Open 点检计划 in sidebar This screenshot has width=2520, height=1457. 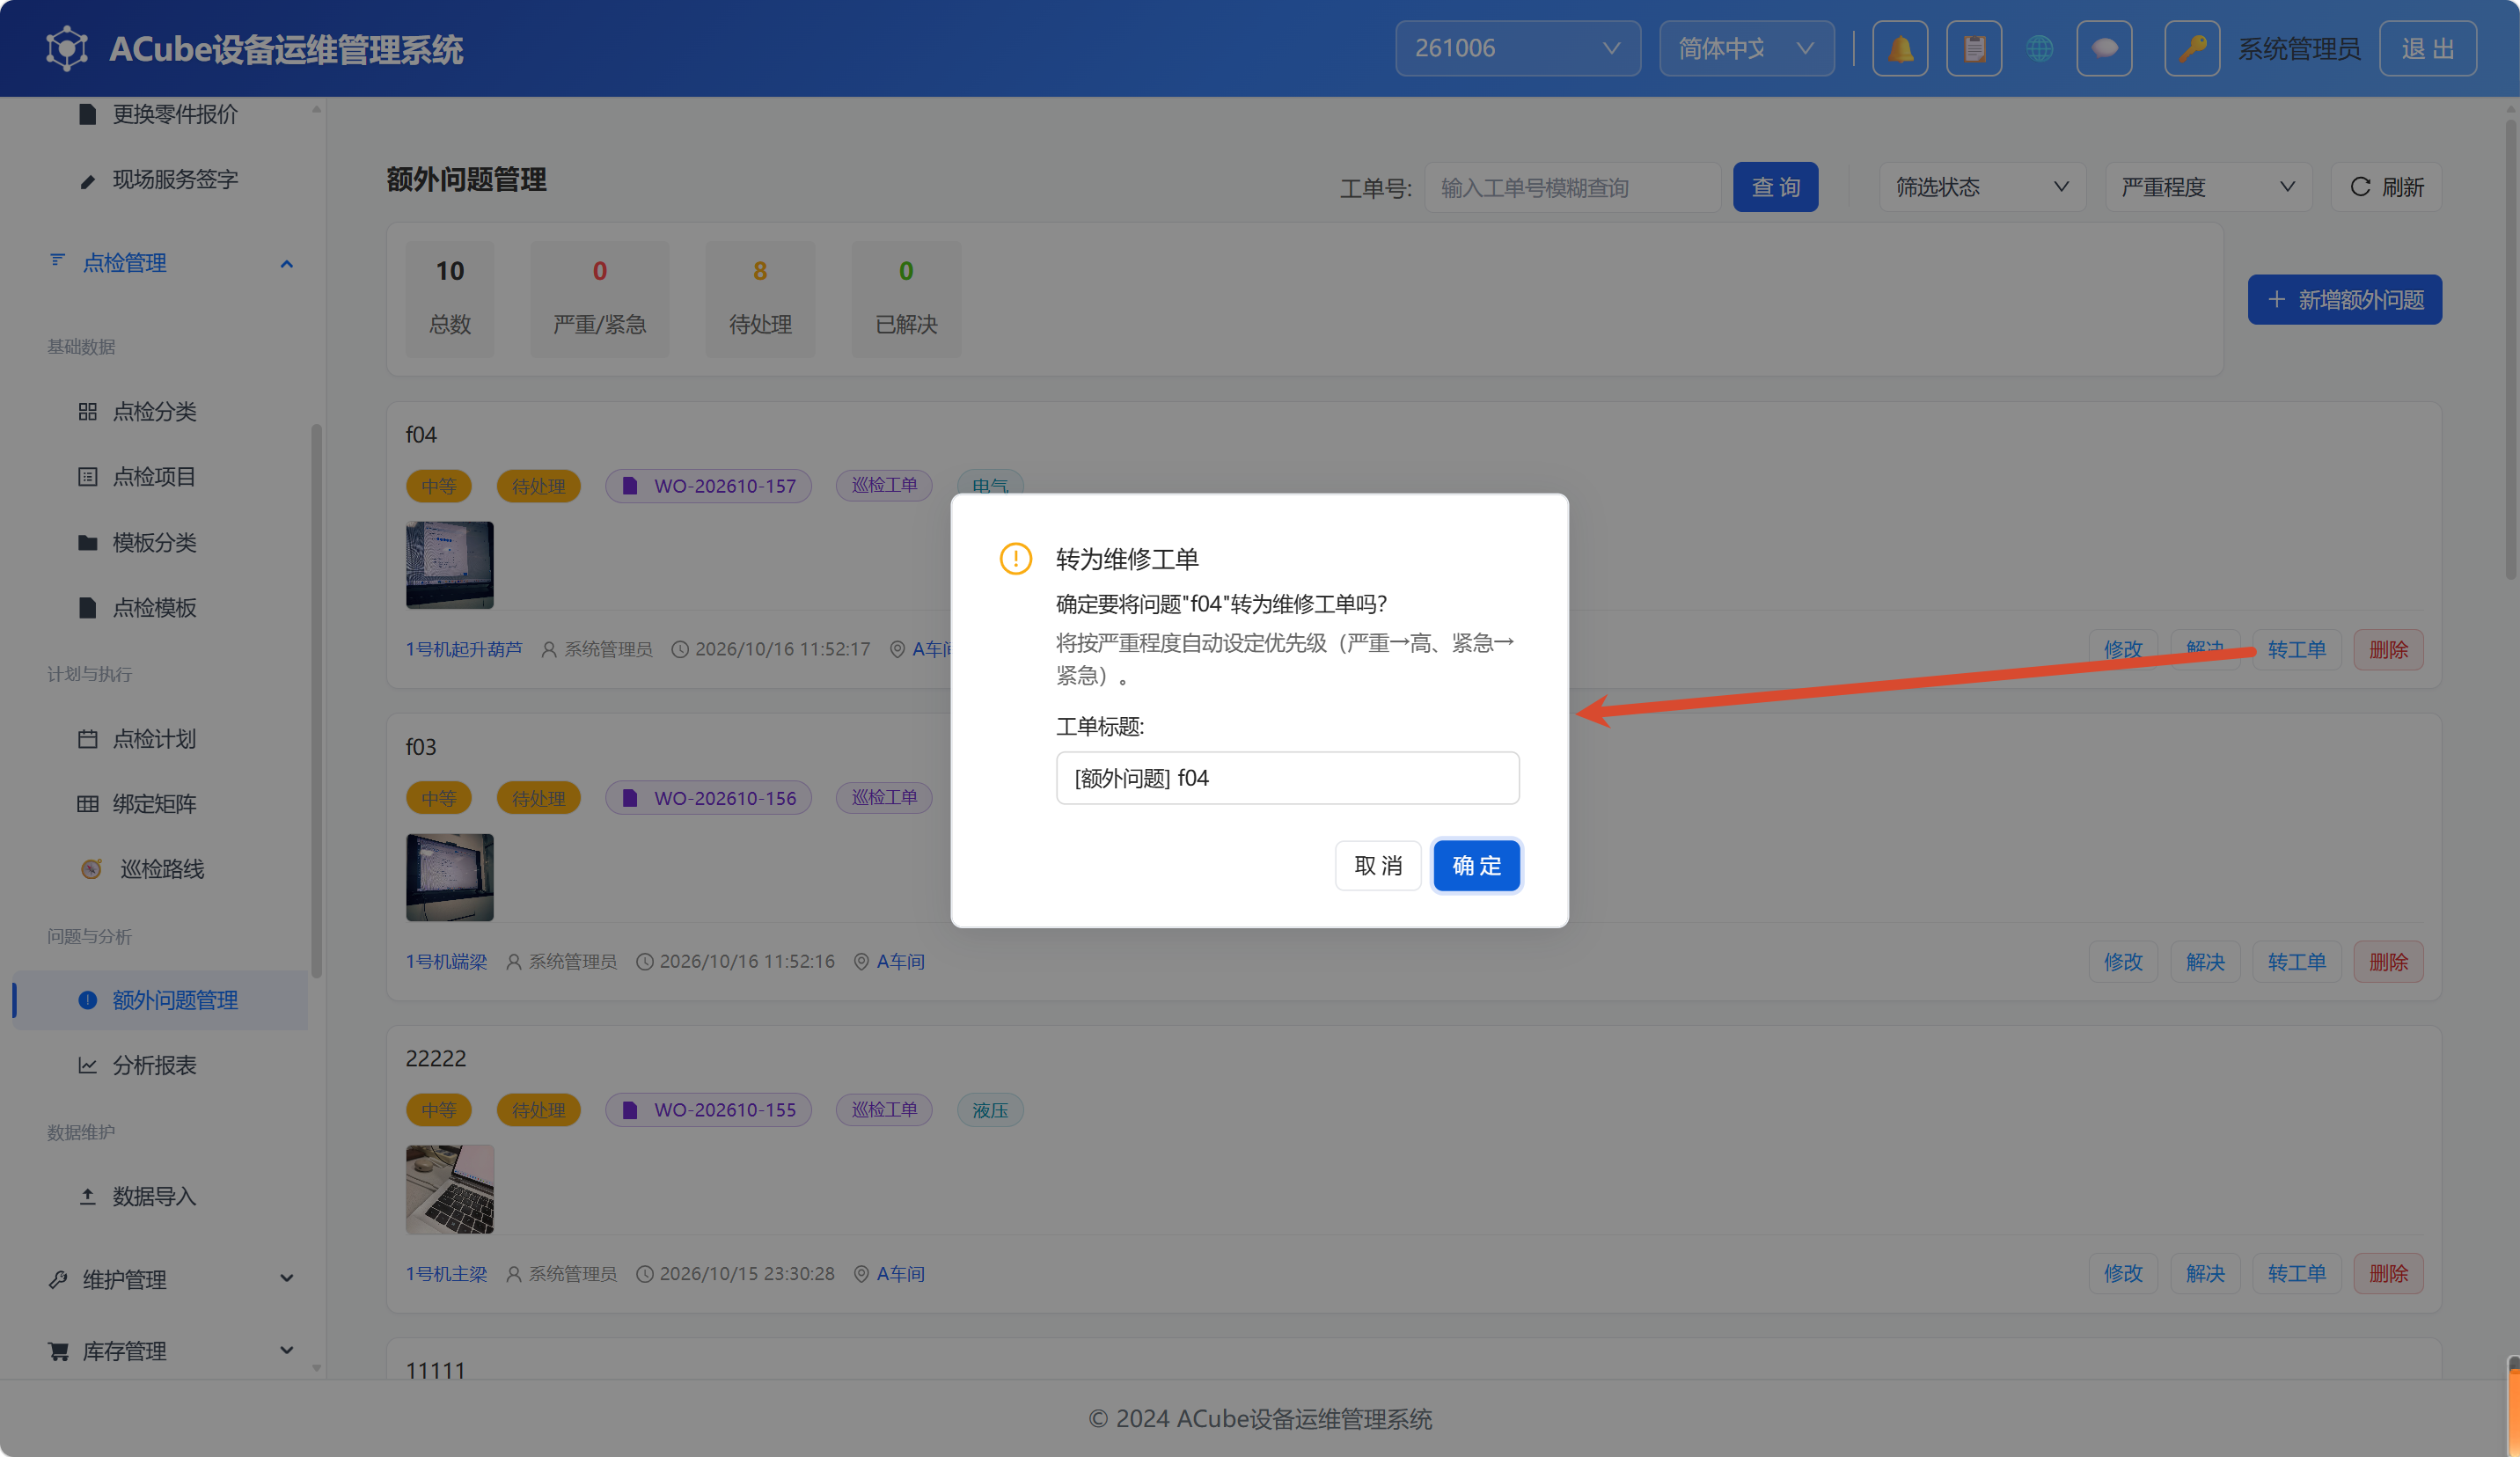pyautogui.click(x=154, y=739)
